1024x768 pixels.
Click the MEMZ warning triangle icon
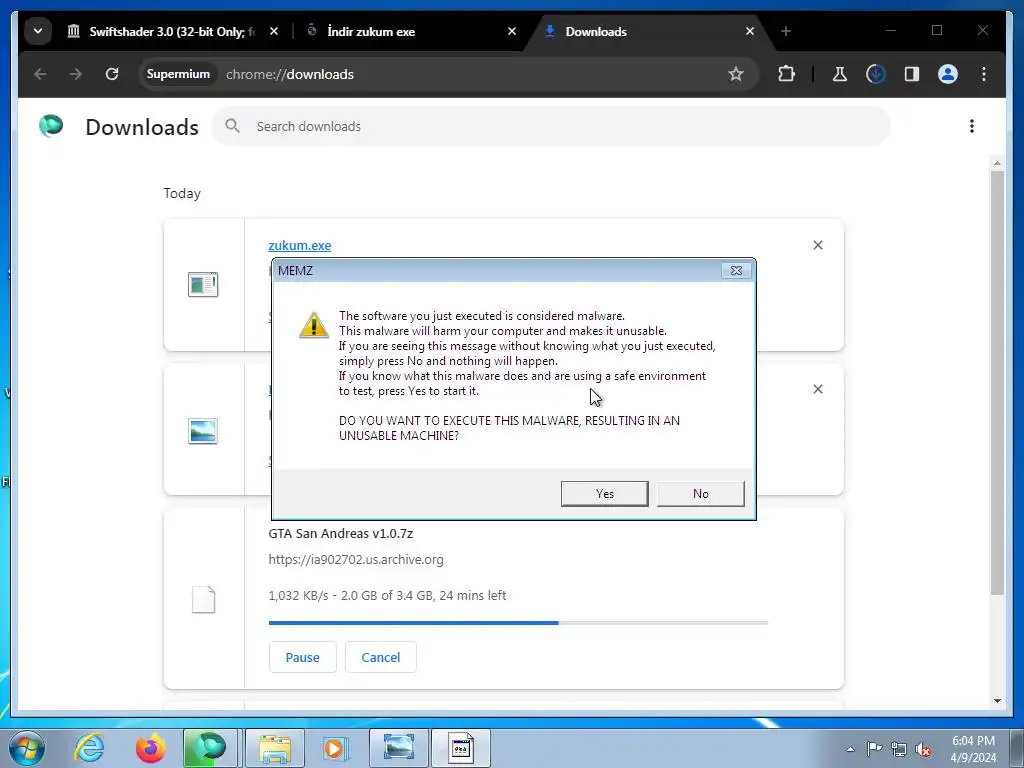pyautogui.click(x=313, y=325)
